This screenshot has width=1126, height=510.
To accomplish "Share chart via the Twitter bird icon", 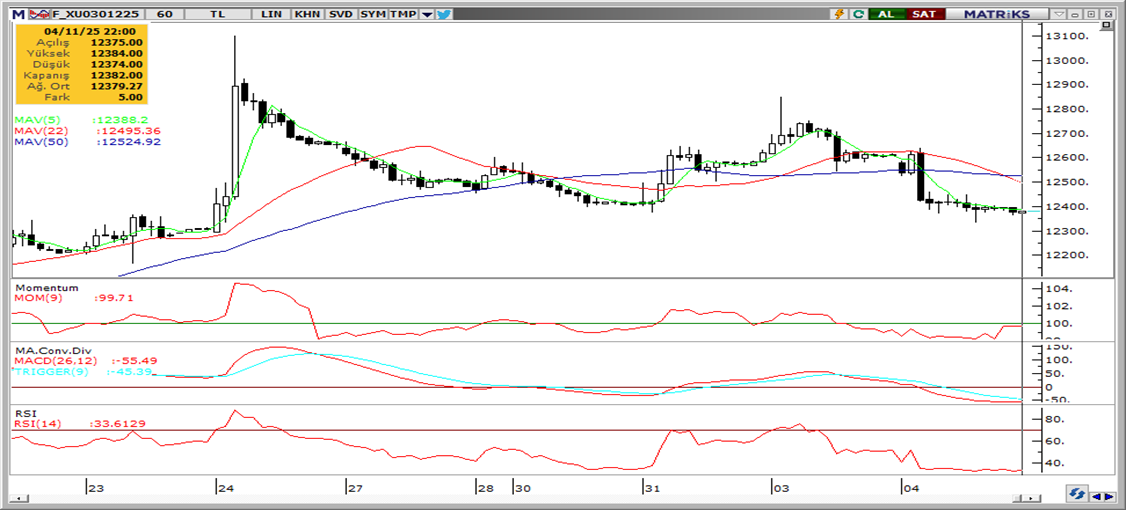I will [x=444, y=14].
